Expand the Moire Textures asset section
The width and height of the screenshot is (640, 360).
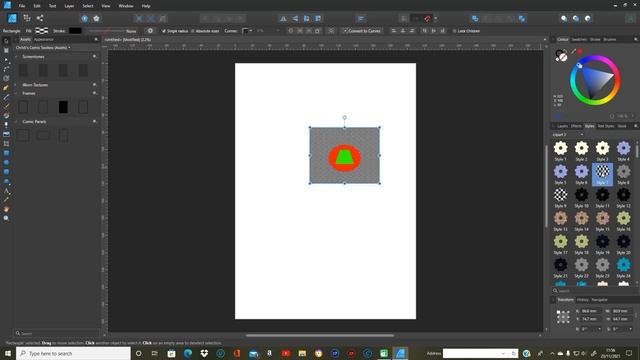pyautogui.click(x=17, y=85)
